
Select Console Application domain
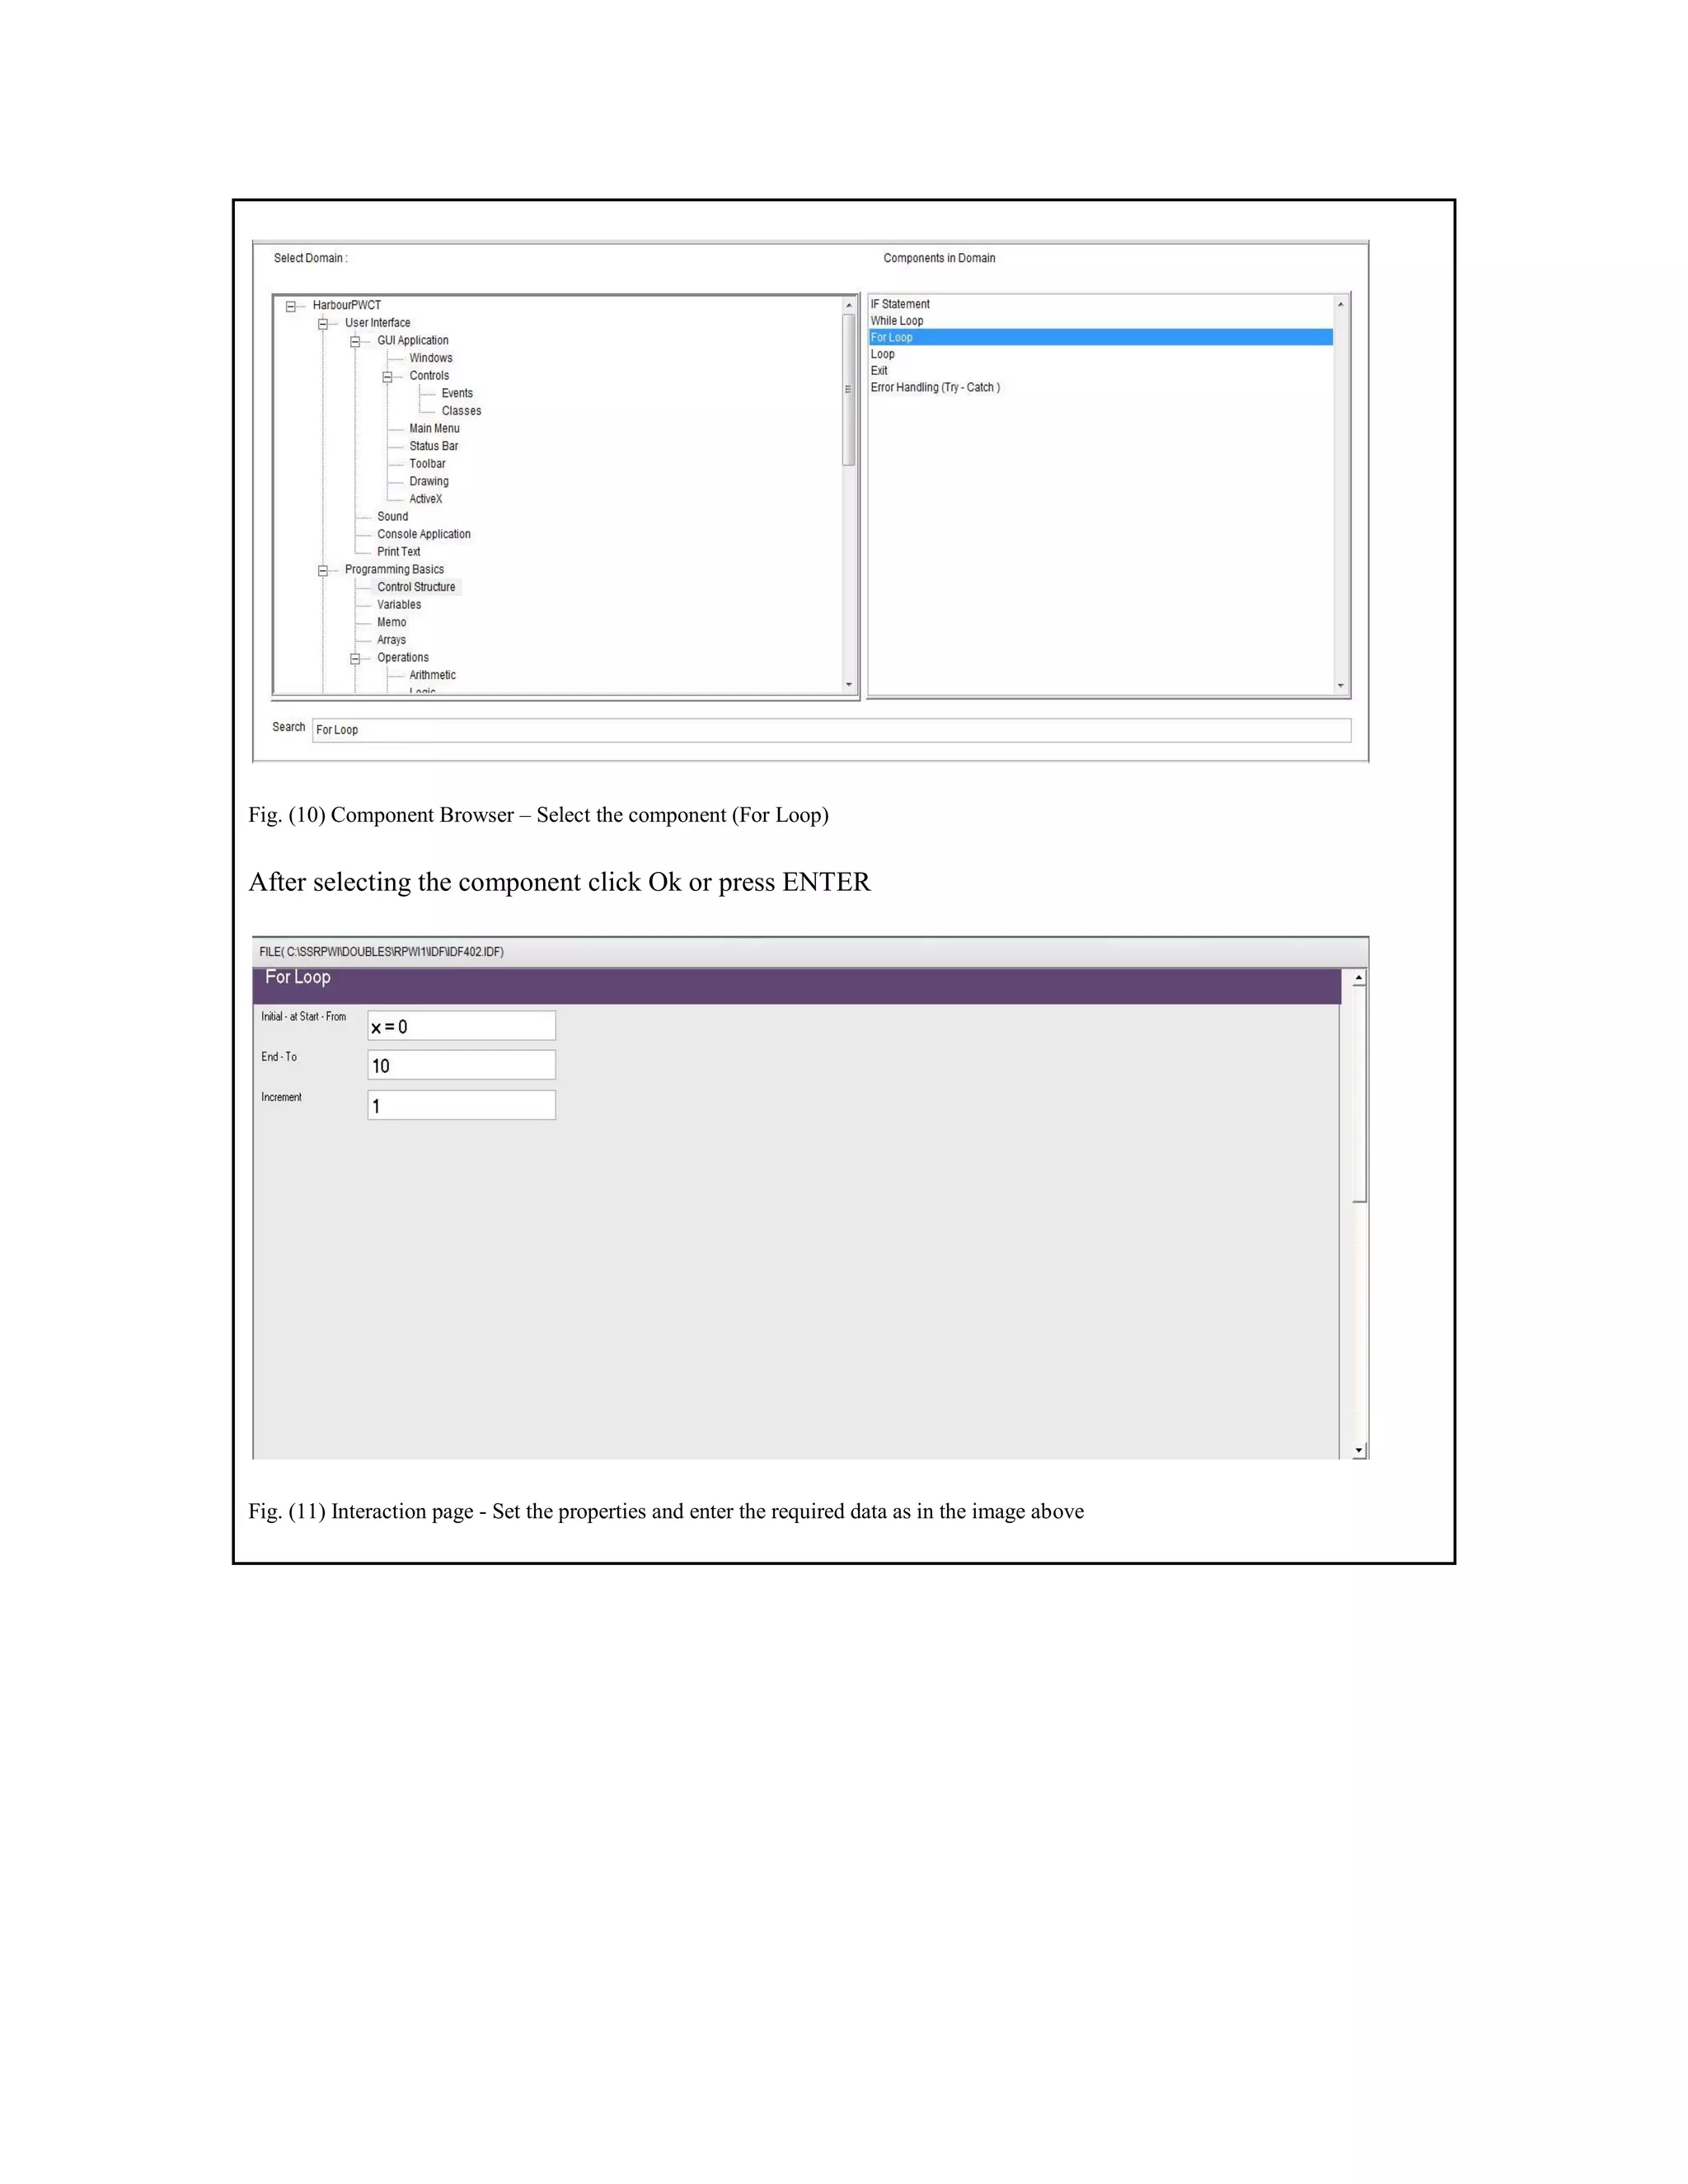click(423, 534)
